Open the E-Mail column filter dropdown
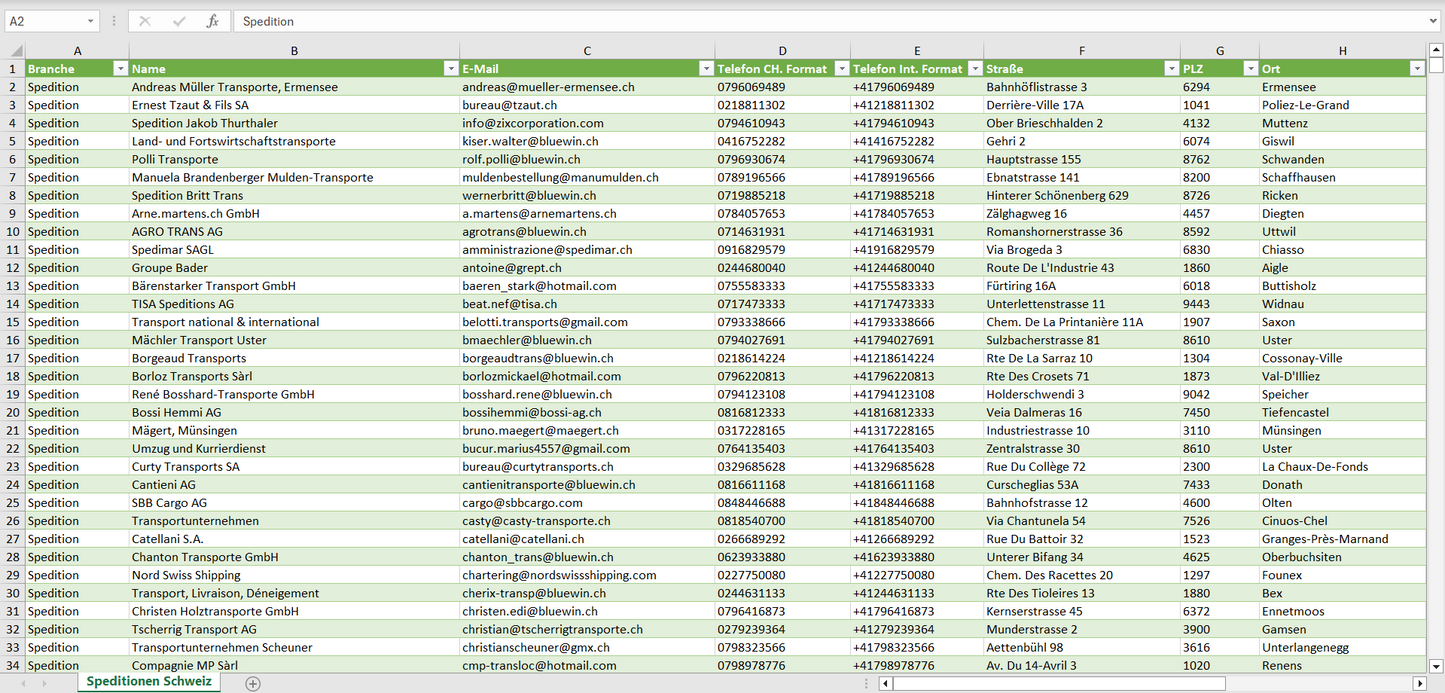1445x693 pixels. 706,69
